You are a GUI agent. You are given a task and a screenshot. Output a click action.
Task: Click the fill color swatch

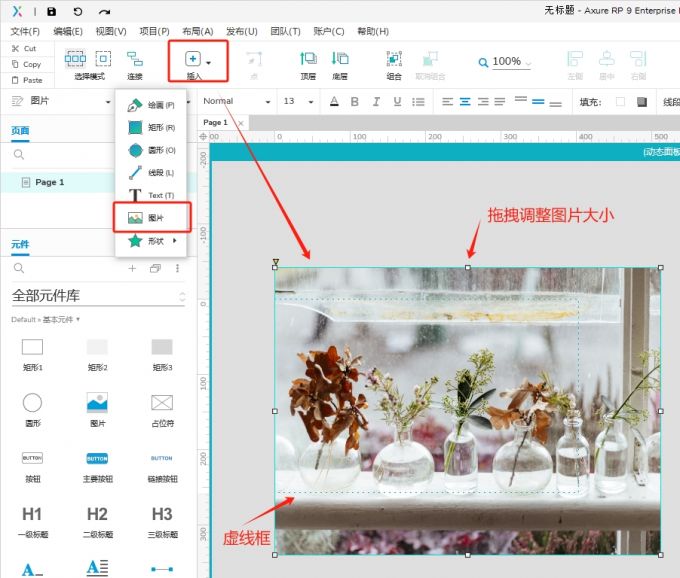tap(621, 102)
